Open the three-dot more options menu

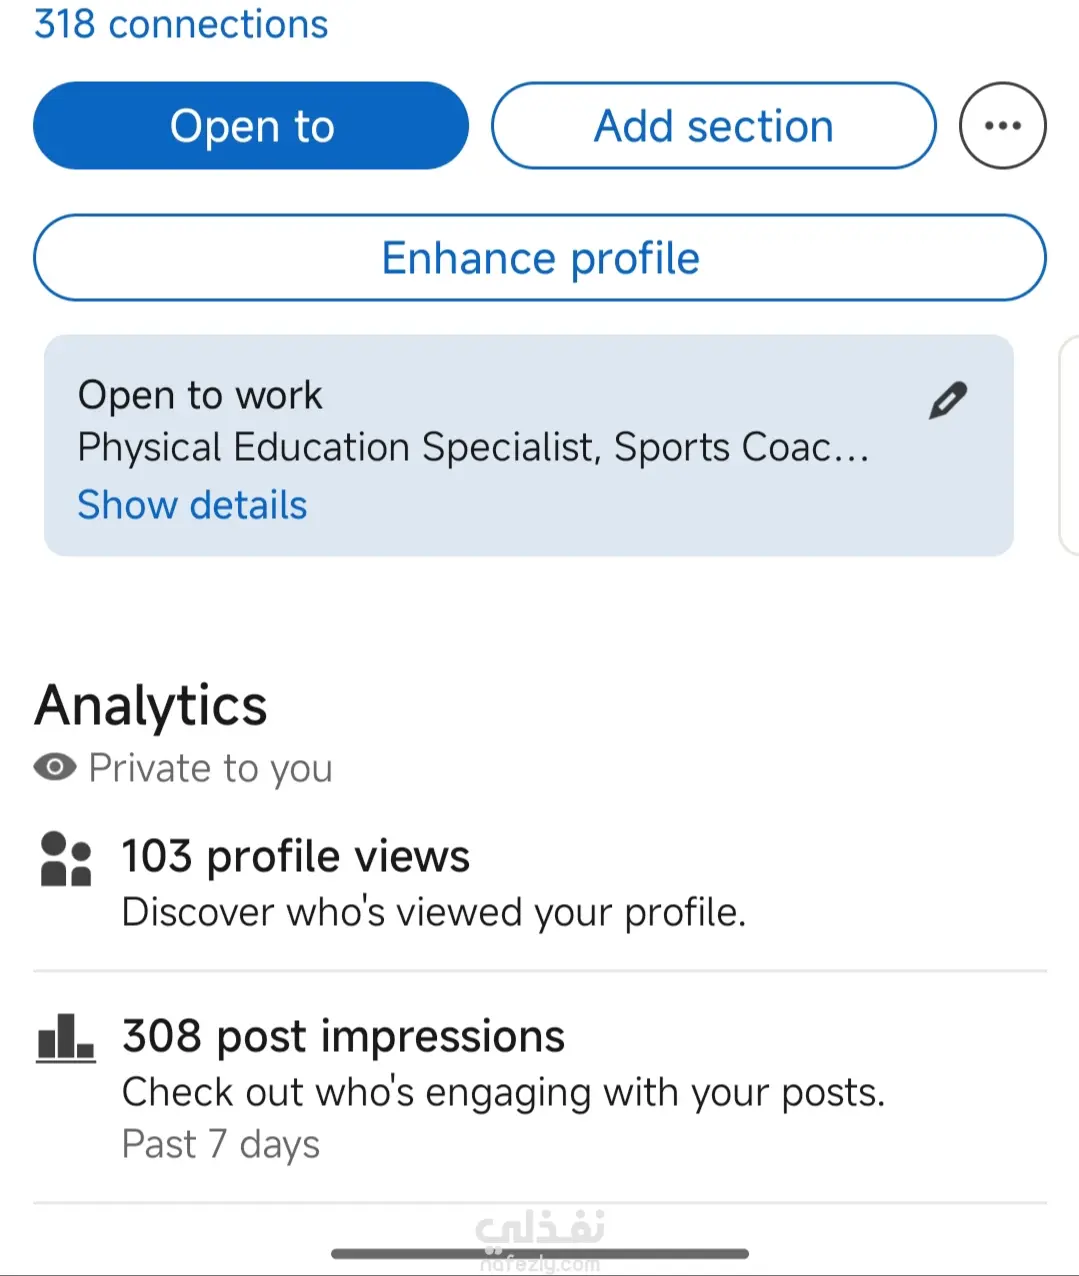[x=1002, y=126]
